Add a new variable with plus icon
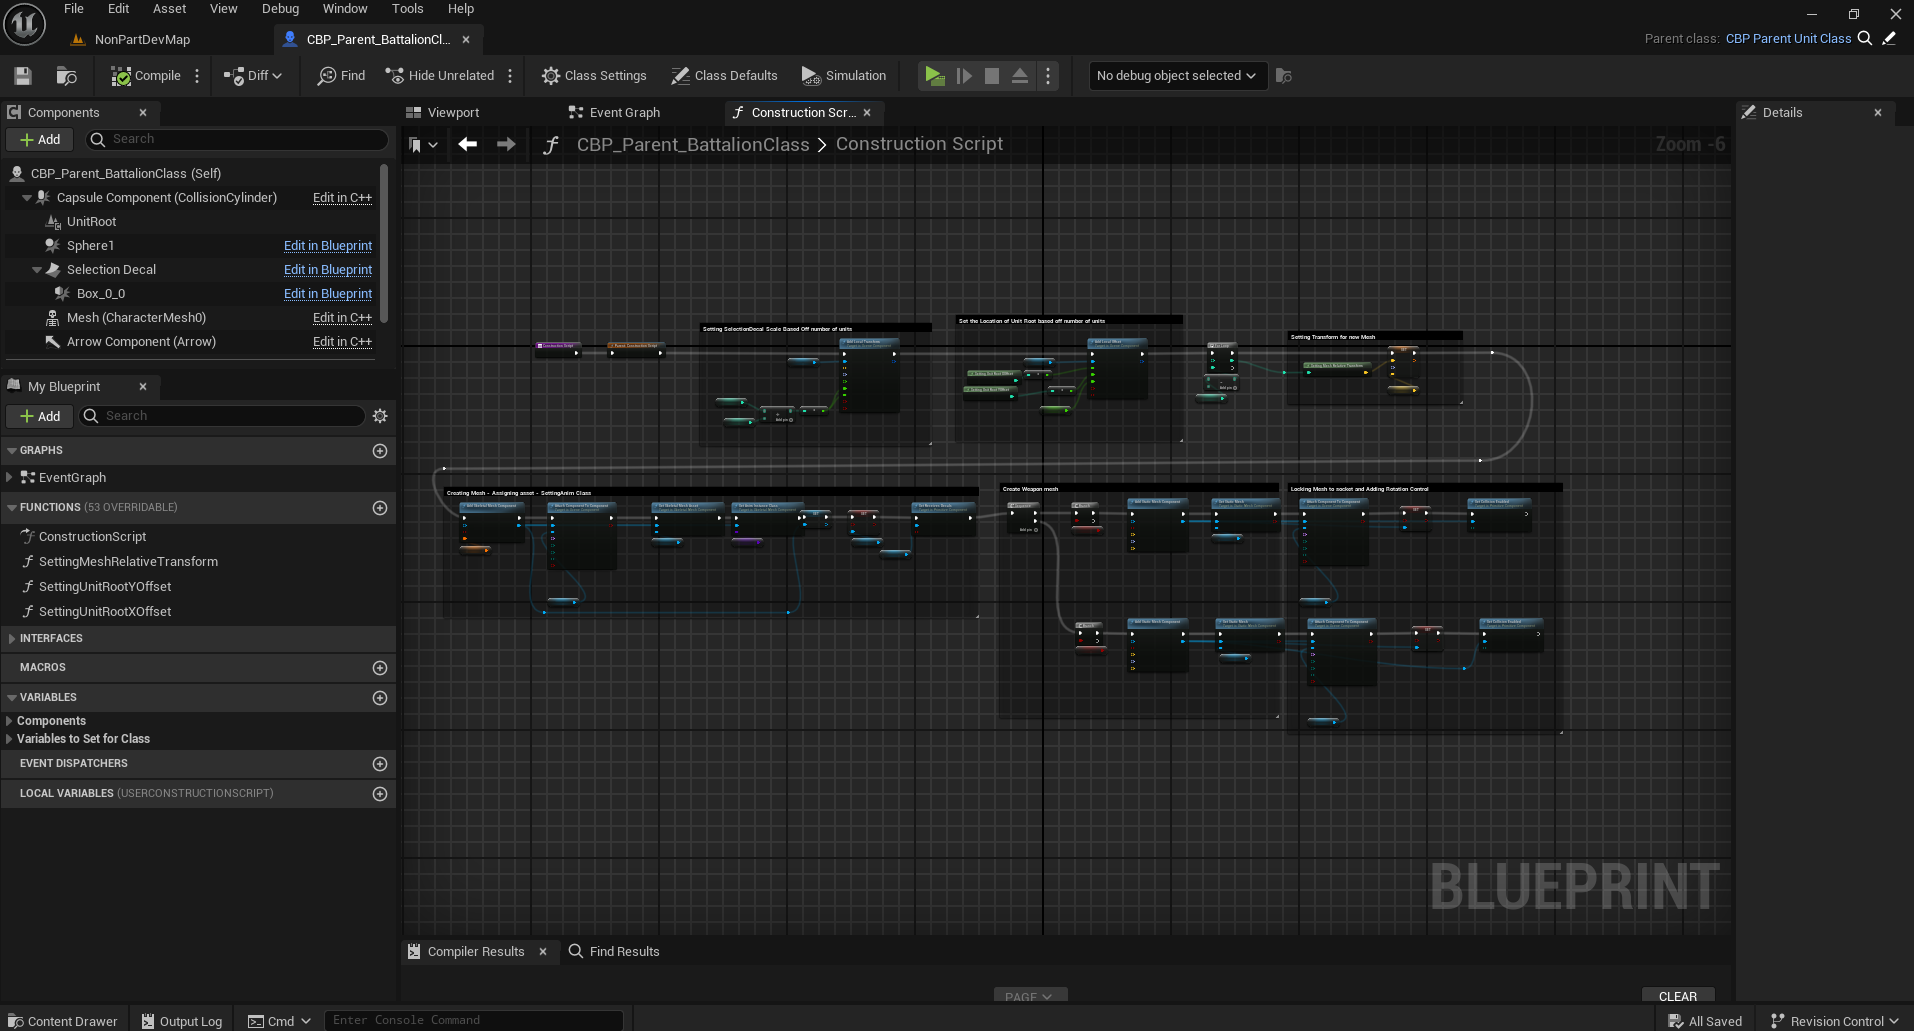Image resolution: width=1914 pixels, height=1031 pixels. (x=380, y=698)
